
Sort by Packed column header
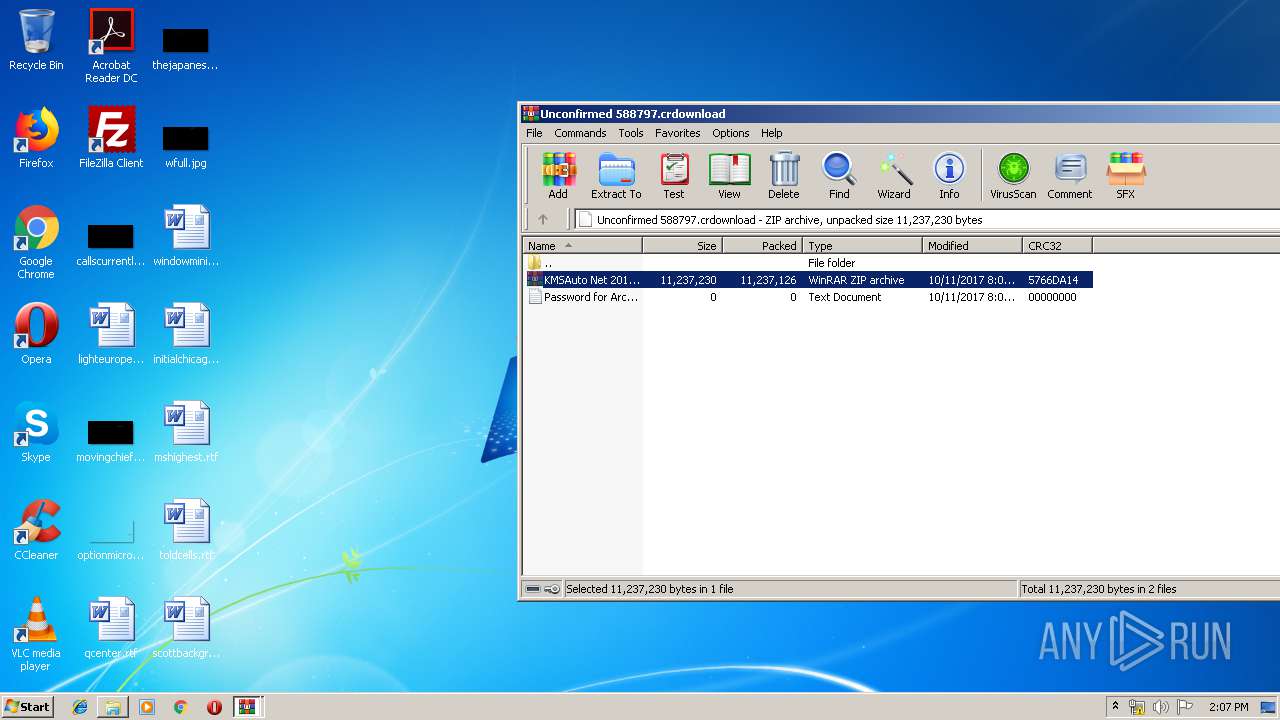(763, 245)
